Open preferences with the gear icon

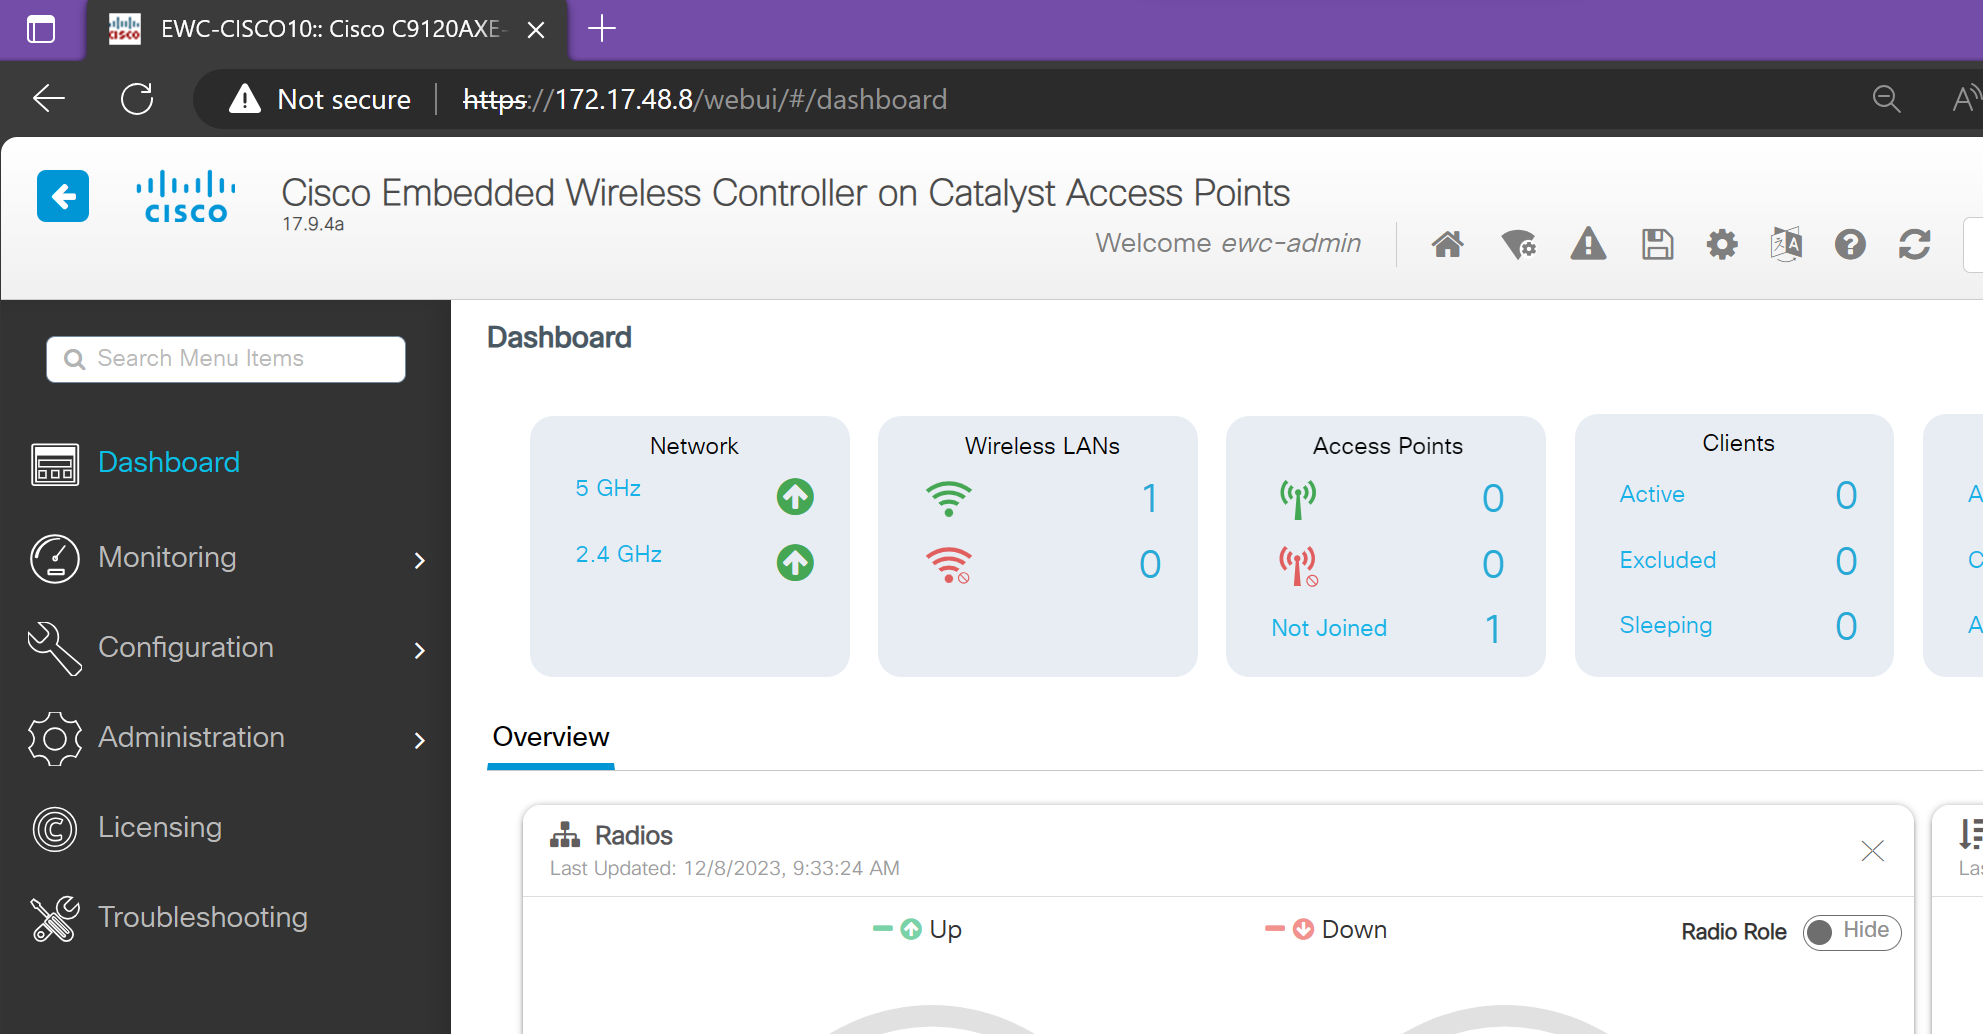point(1722,244)
